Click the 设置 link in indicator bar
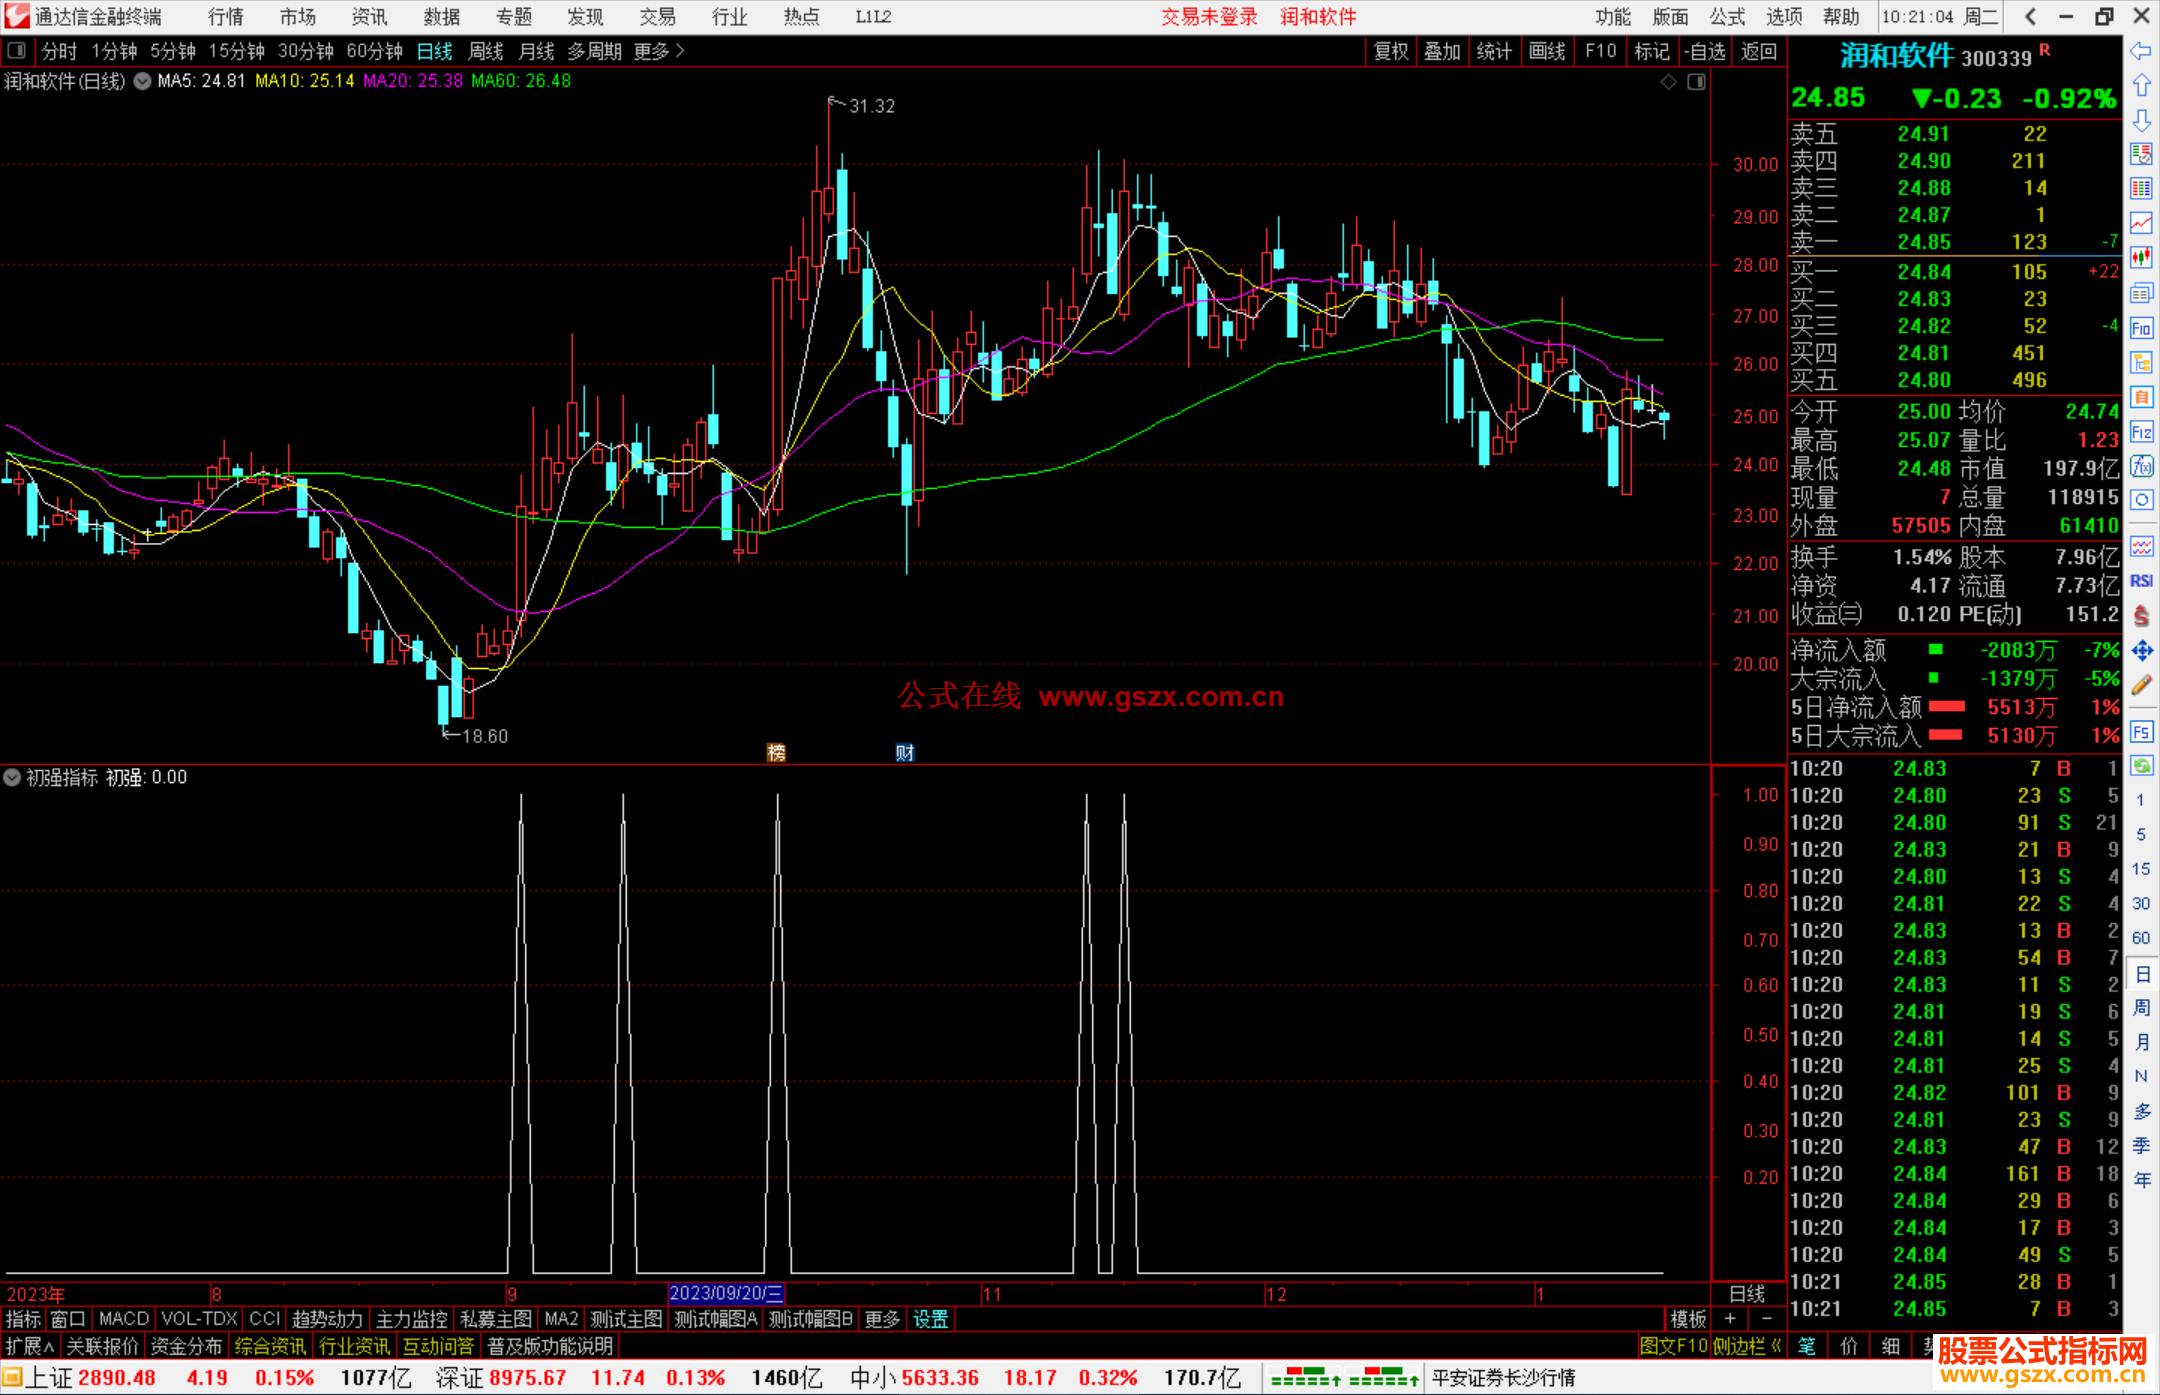 (930, 1319)
